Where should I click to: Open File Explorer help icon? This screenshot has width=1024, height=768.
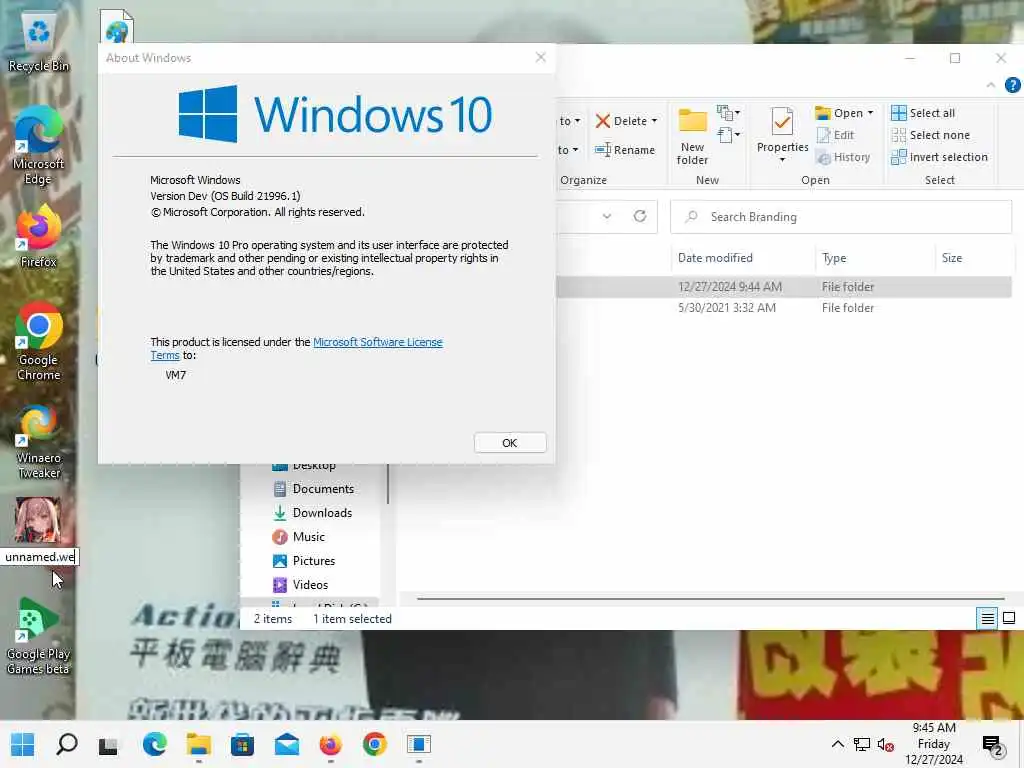pos(1012,85)
